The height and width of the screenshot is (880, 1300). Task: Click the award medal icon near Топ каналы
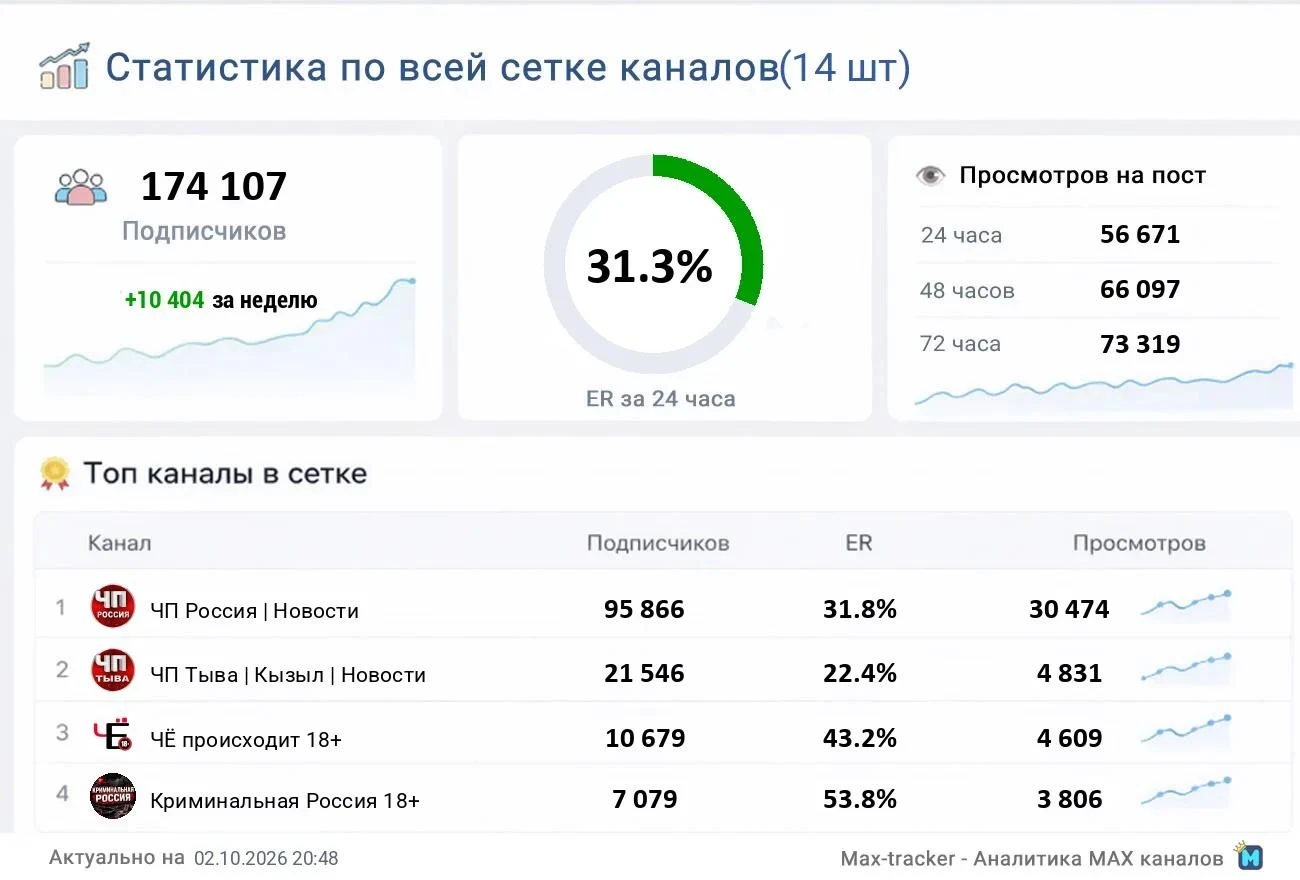tap(54, 473)
